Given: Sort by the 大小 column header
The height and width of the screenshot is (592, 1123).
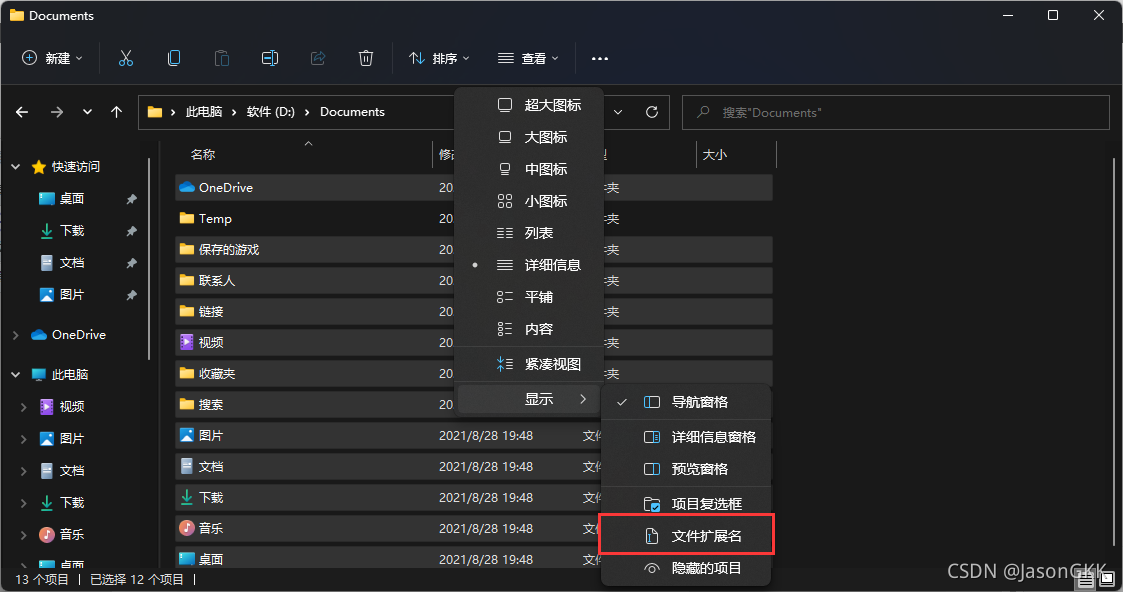Looking at the screenshot, I should [715, 155].
